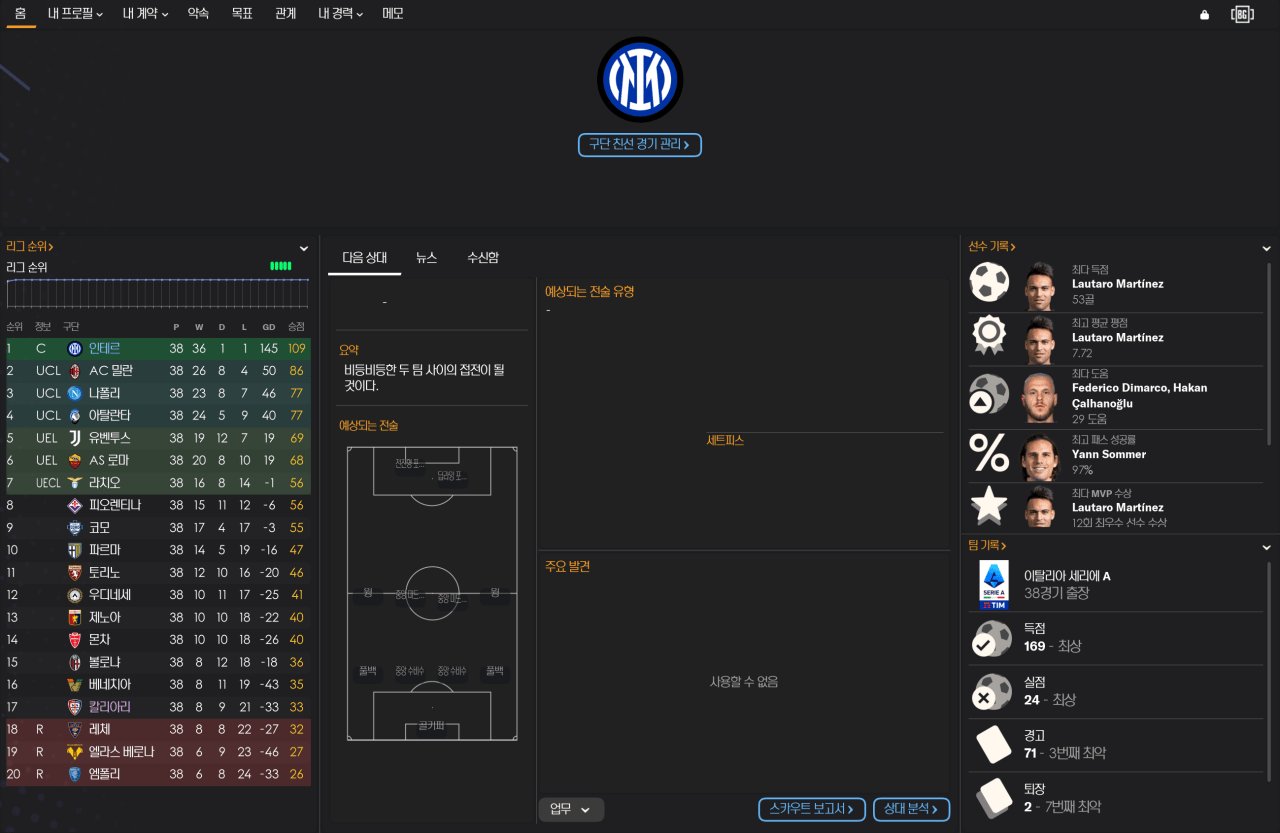1280x833 pixels.
Task: Click the Inter Milan club crest
Action: (x=640, y=80)
